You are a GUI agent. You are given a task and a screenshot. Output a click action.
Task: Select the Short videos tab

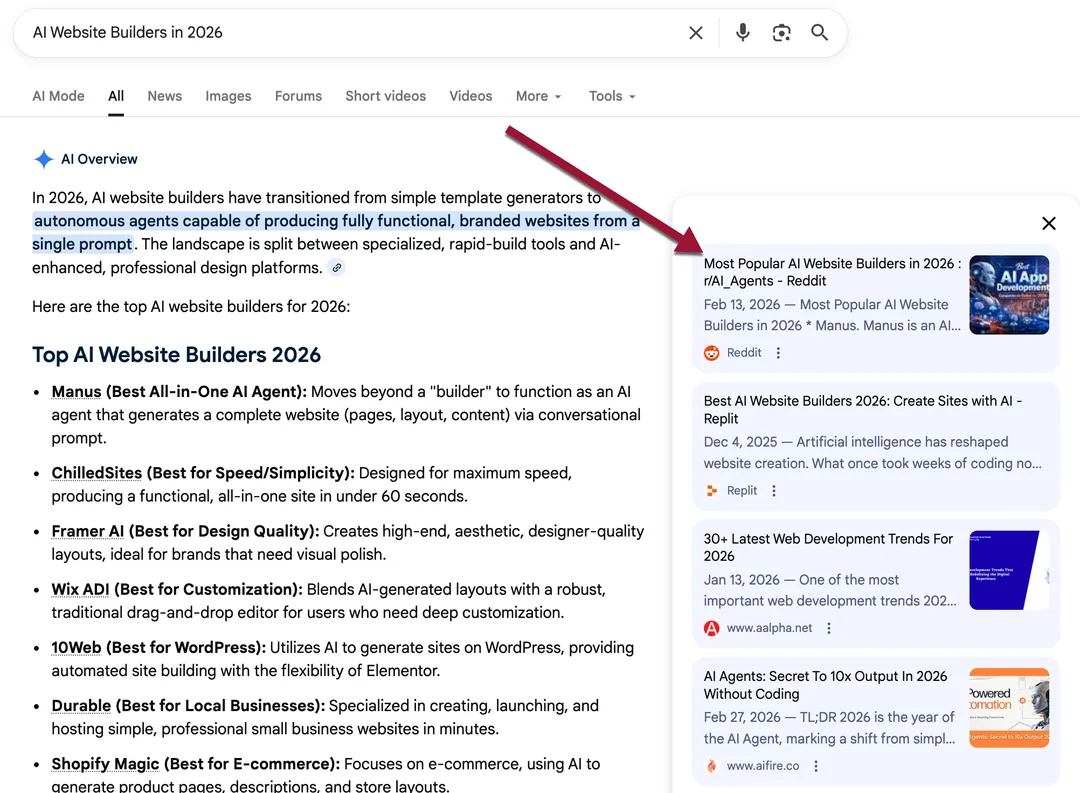coord(385,96)
